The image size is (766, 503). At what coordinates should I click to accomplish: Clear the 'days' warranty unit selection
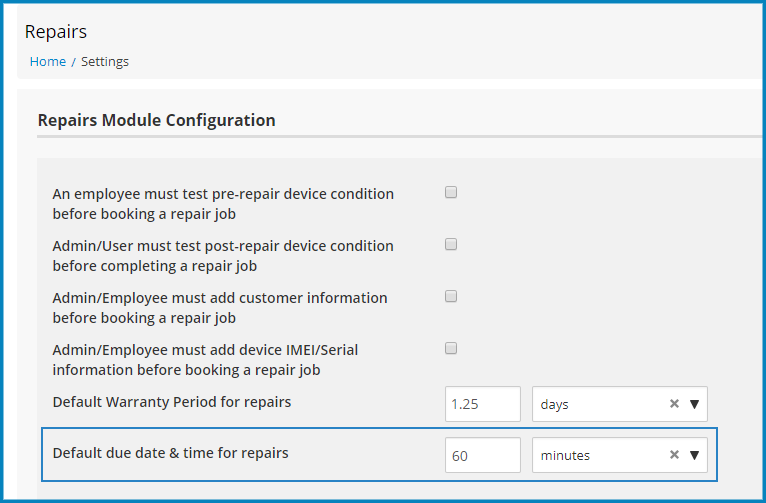pos(674,404)
